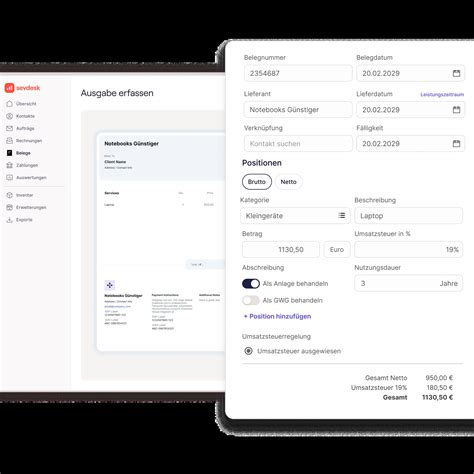Image resolution: width=474 pixels, height=474 pixels.
Task: Open the Rechnungen icon in sidebar
Action: point(10,141)
